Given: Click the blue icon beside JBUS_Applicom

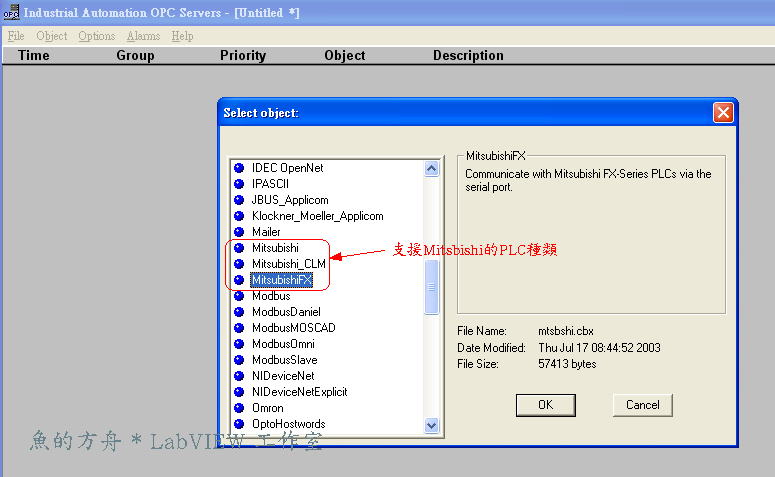Looking at the screenshot, I should click(239, 200).
